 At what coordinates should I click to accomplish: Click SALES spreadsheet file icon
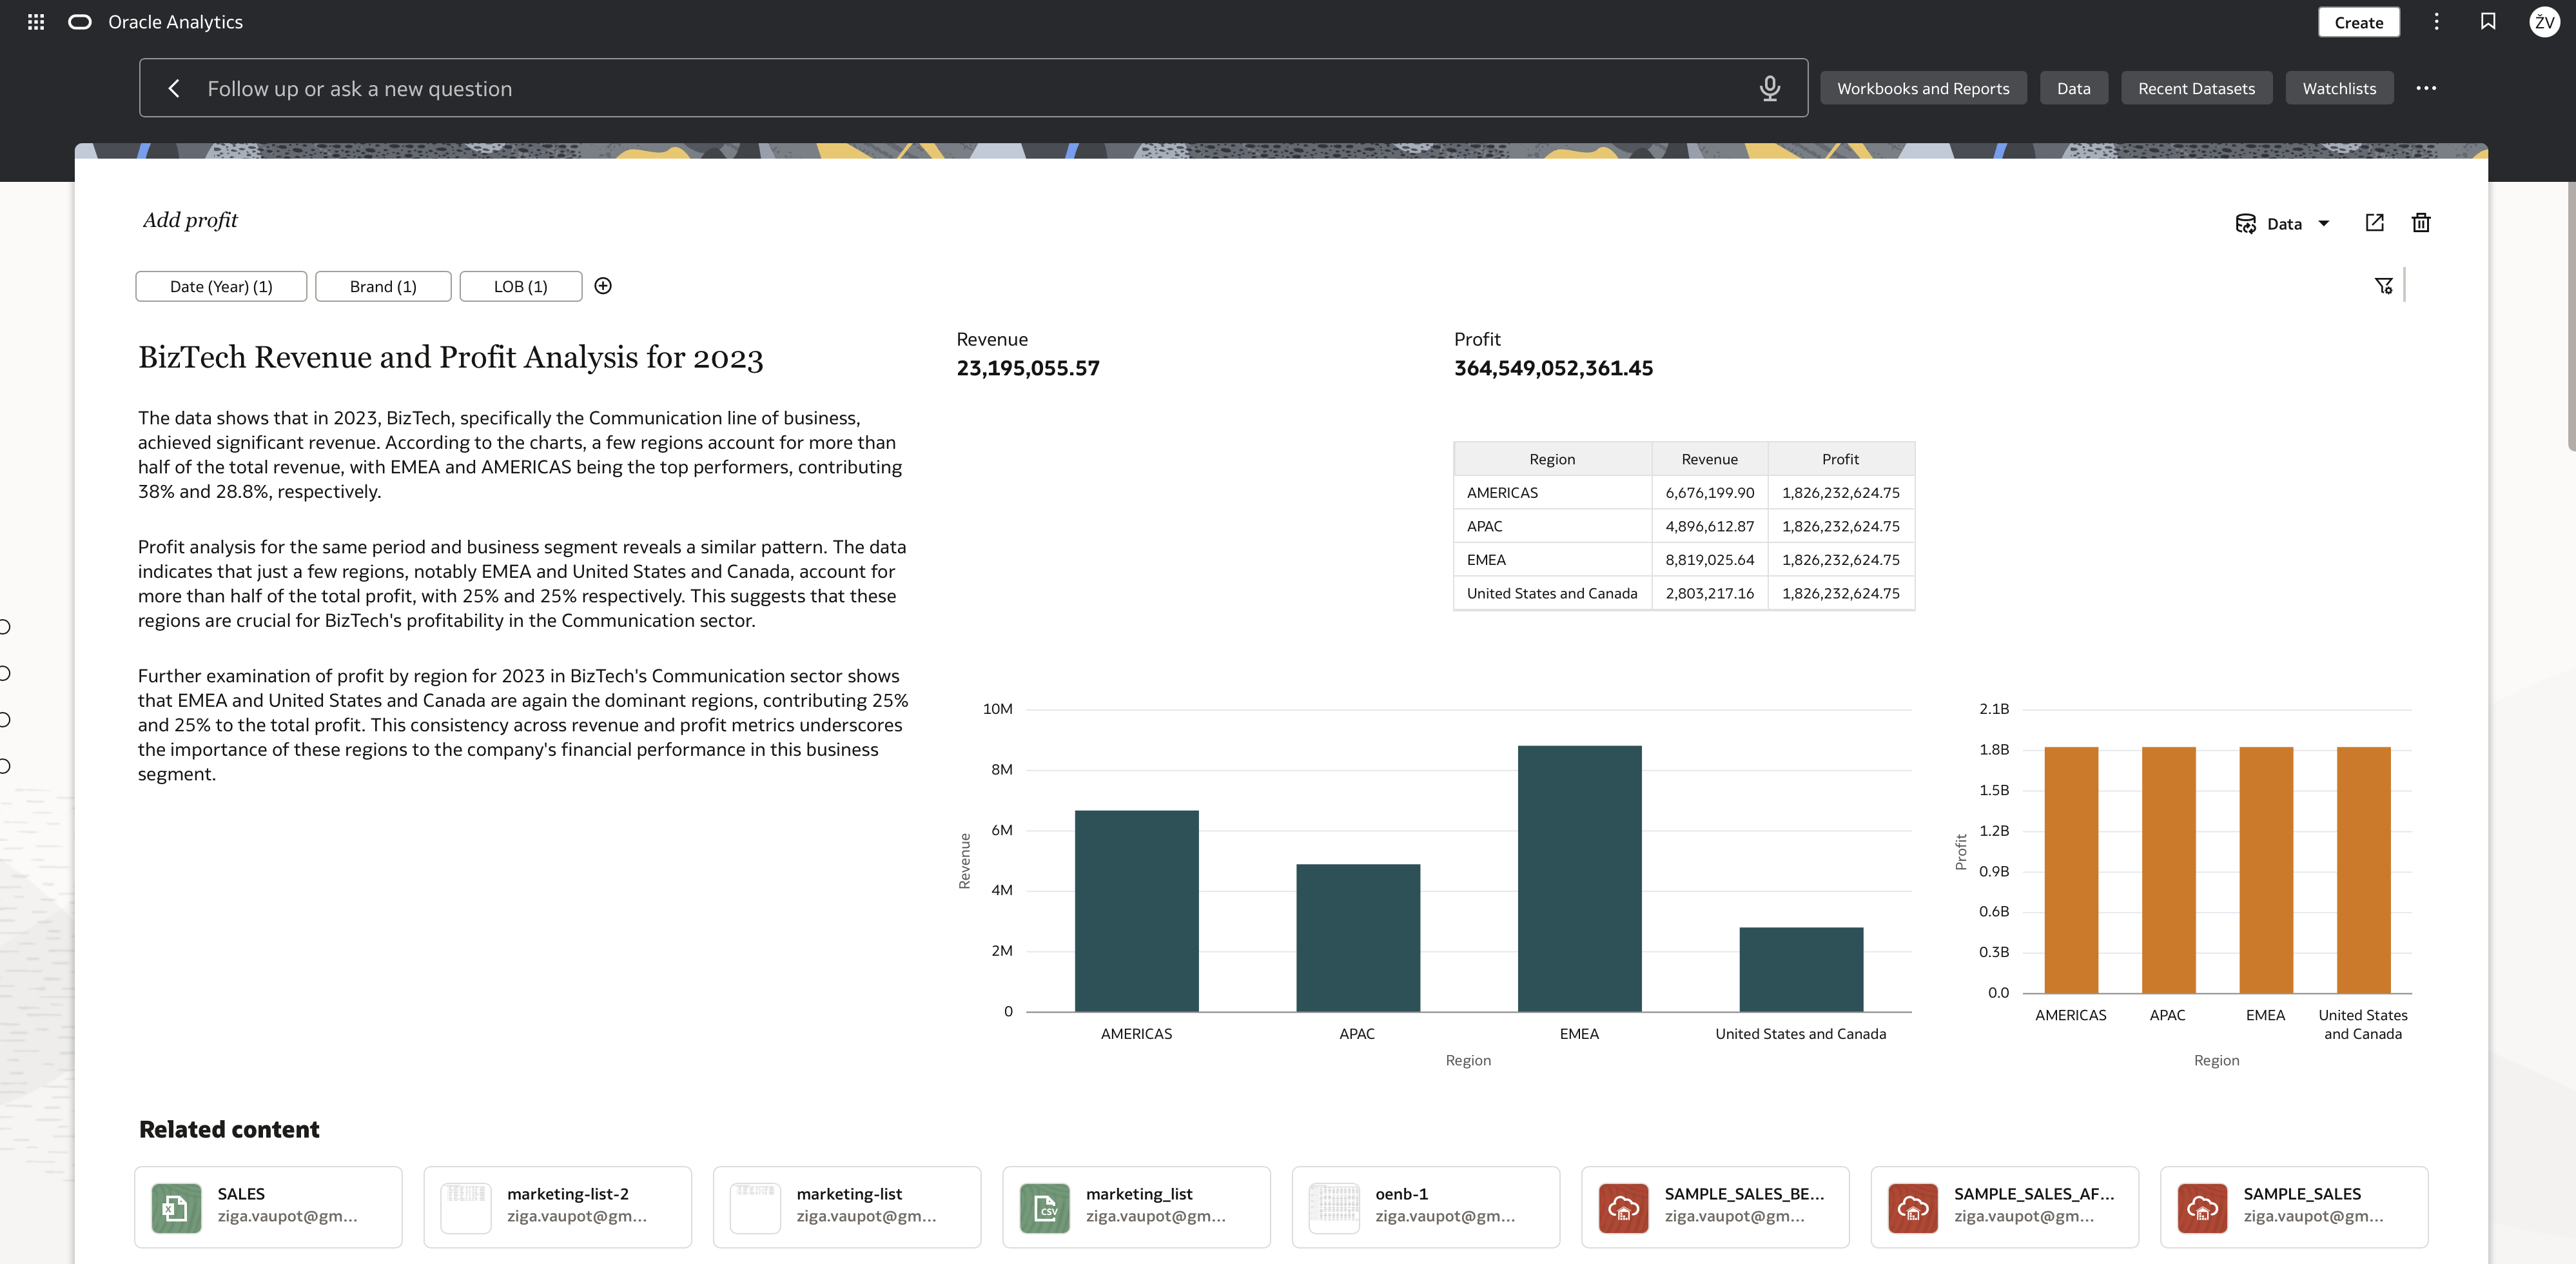click(176, 1208)
